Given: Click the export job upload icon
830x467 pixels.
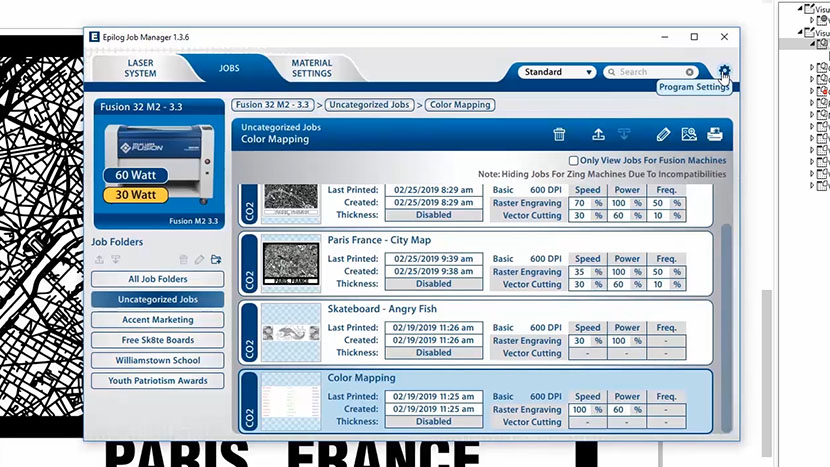Looking at the screenshot, I should (598, 134).
